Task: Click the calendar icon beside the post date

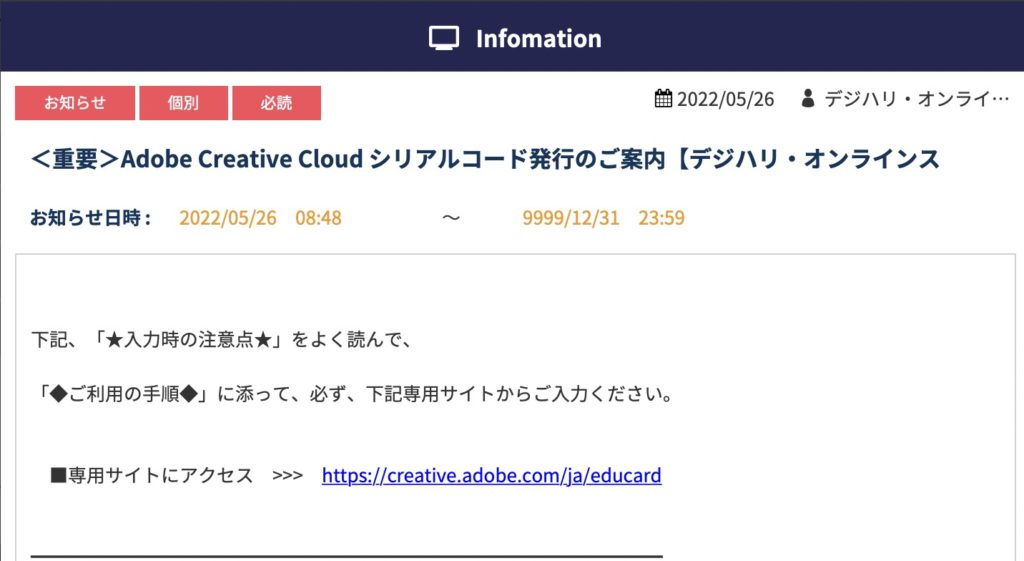Action: [x=663, y=99]
